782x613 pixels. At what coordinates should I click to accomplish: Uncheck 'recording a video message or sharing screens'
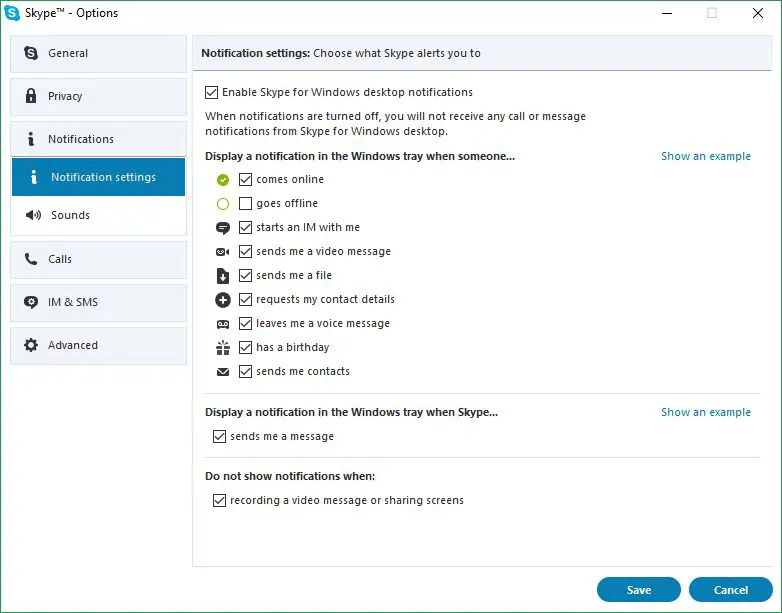pos(219,500)
